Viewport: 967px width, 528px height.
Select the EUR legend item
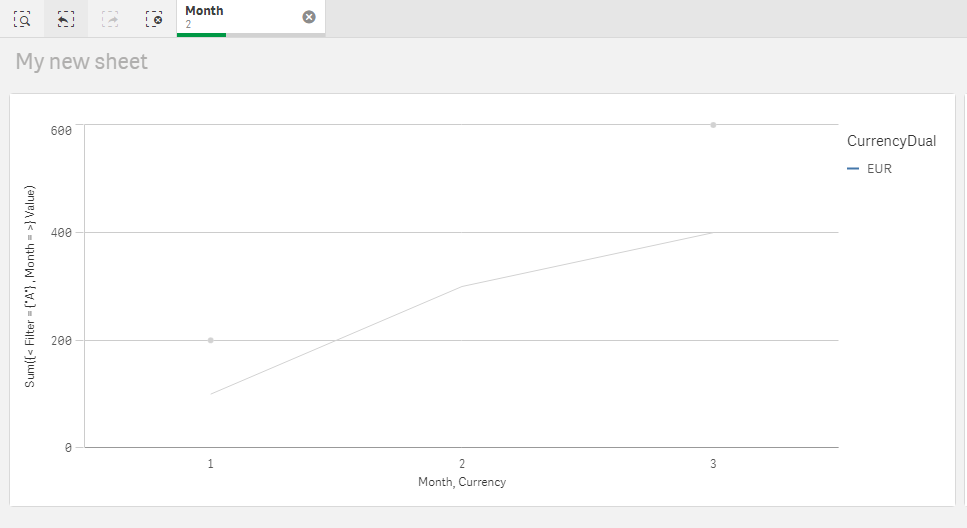click(870, 168)
